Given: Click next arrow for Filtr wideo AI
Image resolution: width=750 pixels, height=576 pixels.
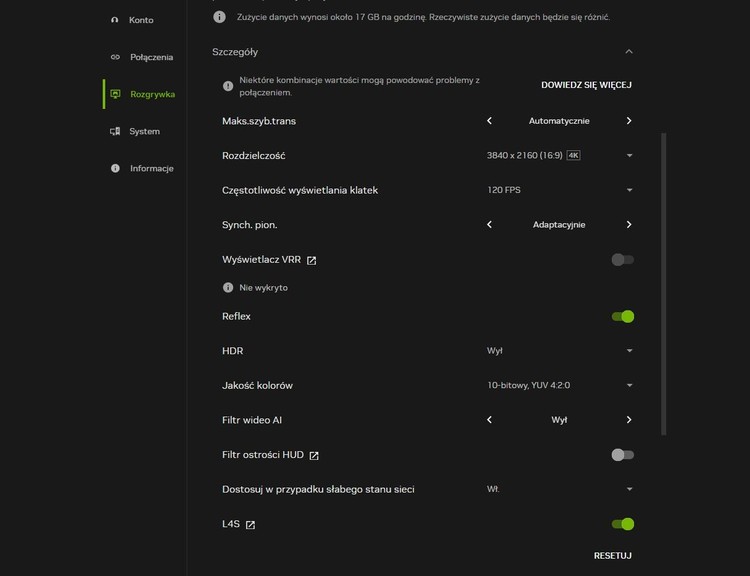Looking at the screenshot, I should (x=629, y=420).
